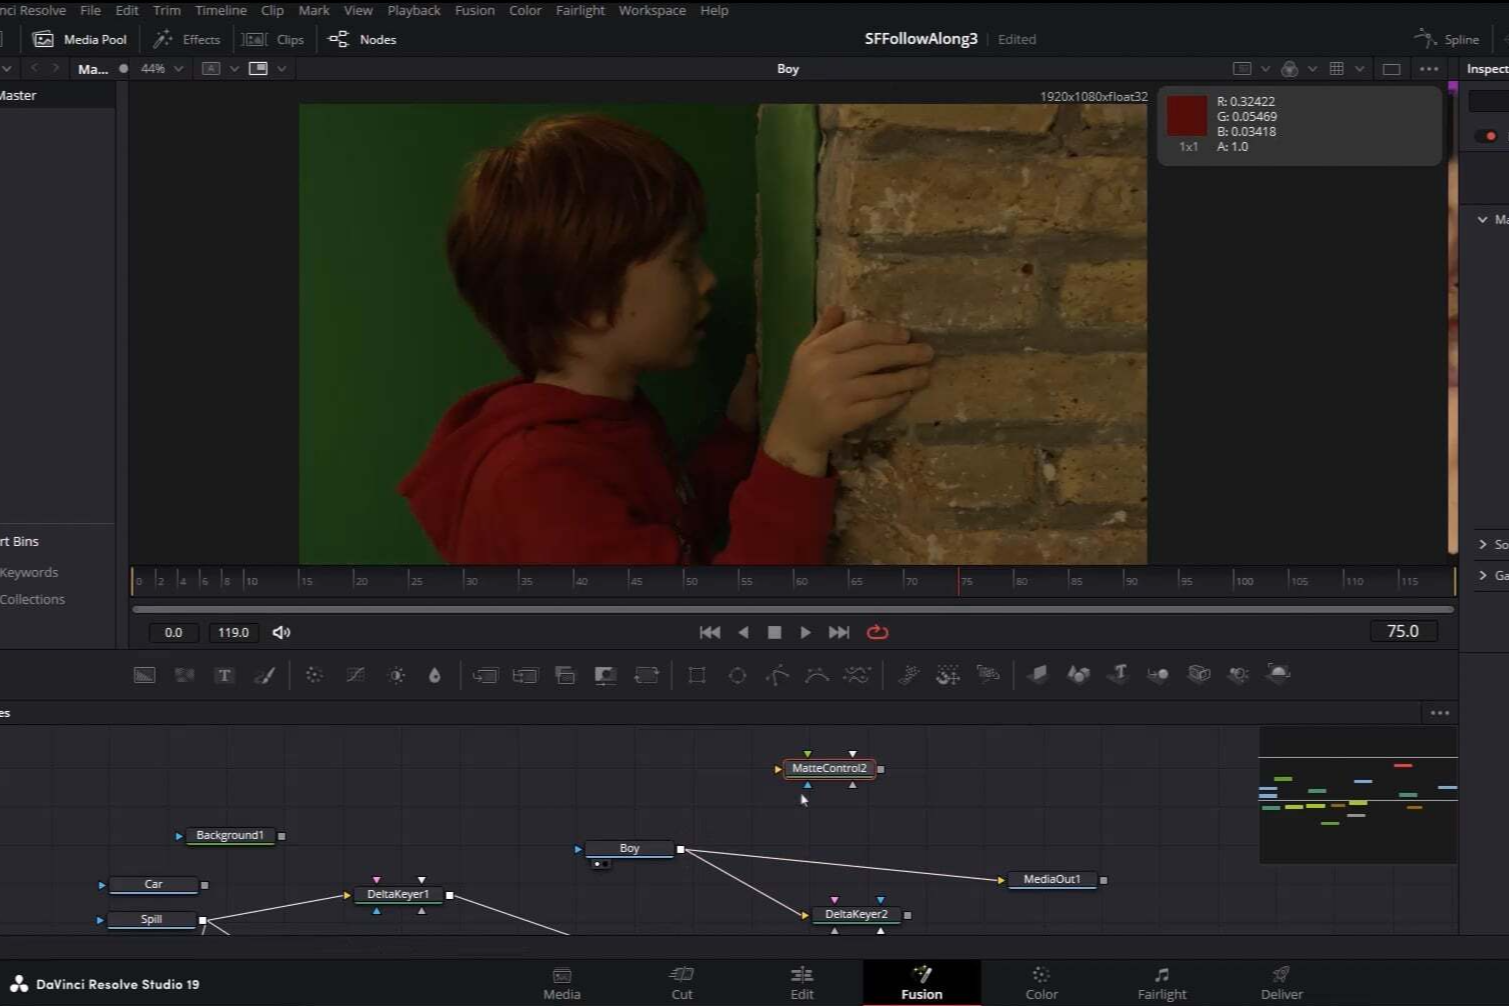Viewport: 1509px width, 1006px height.
Task: Add an Ellipse mask tool
Action: coord(737,675)
